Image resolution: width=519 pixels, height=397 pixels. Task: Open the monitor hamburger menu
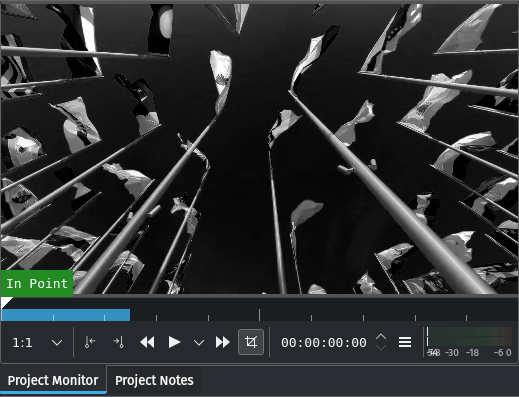(405, 342)
